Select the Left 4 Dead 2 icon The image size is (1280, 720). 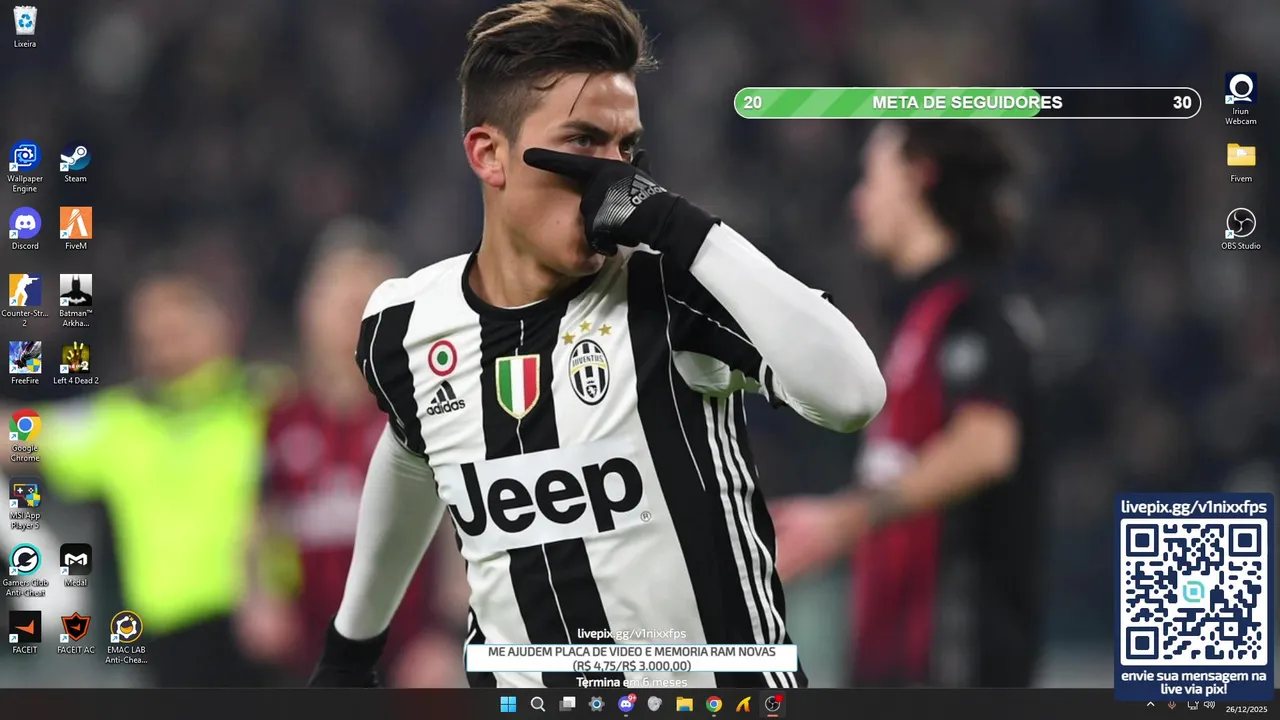tap(75, 363)
